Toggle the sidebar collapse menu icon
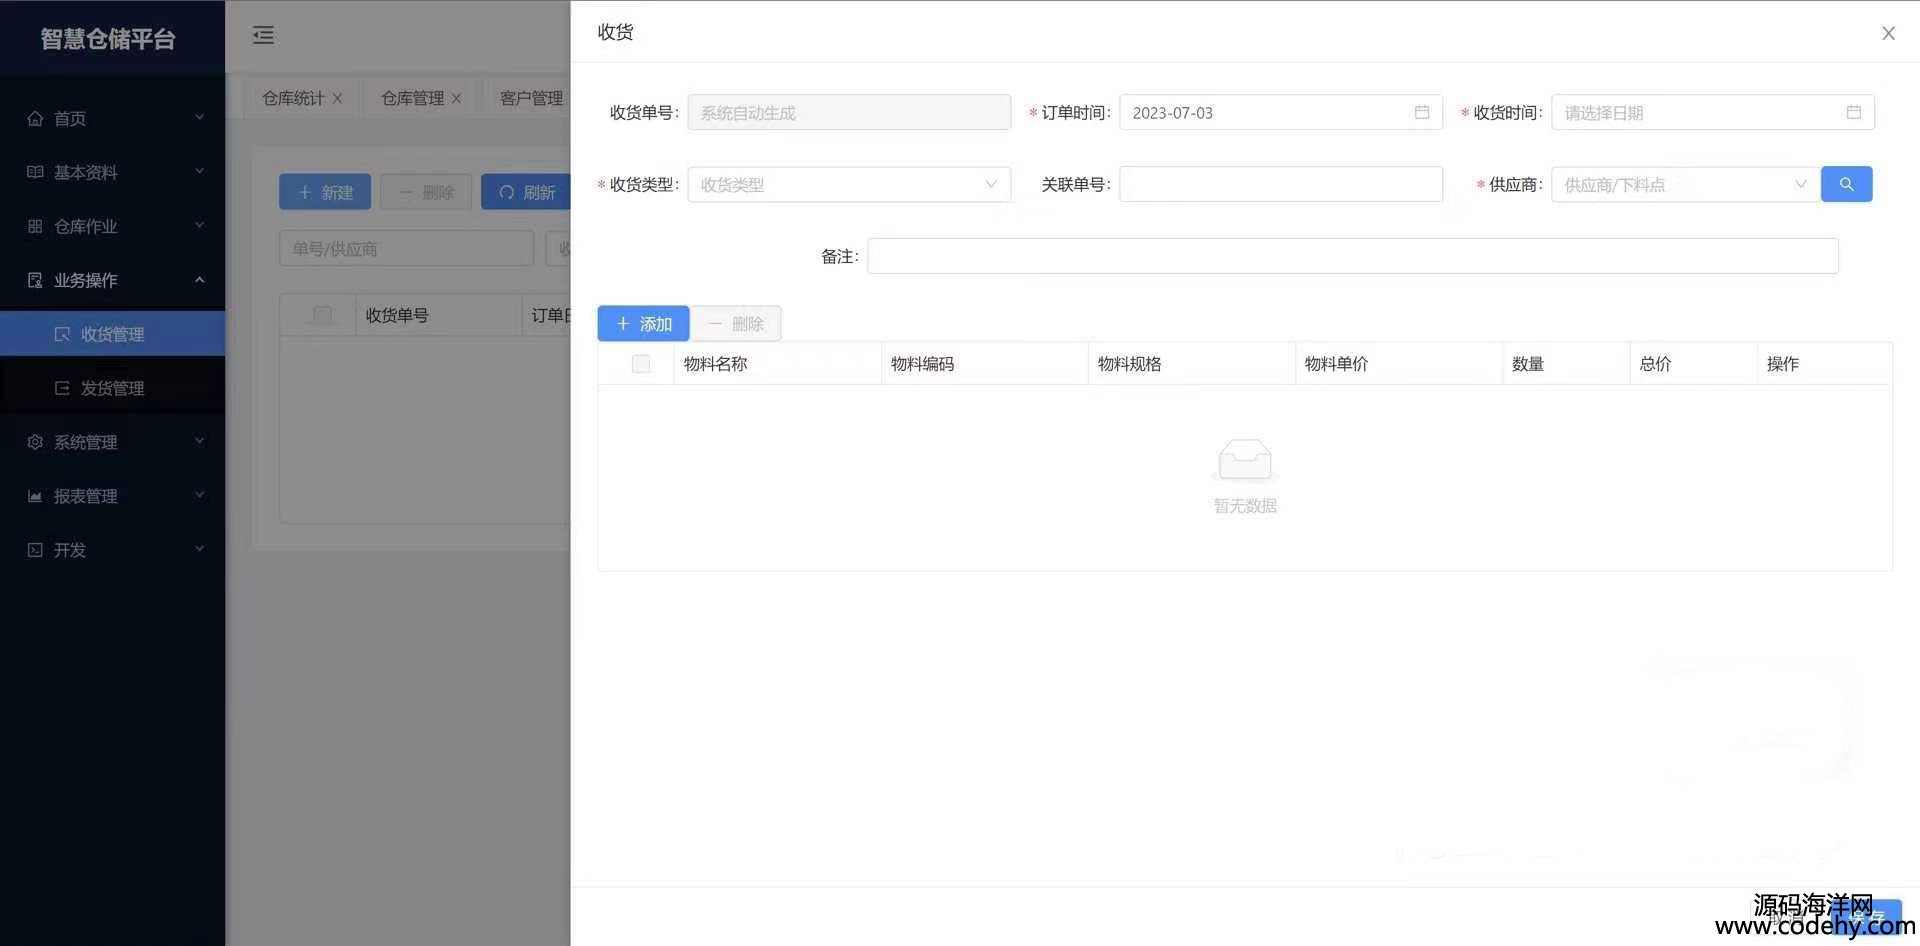Viewport: 1920px width, 946px height. (x=263, y=35)
